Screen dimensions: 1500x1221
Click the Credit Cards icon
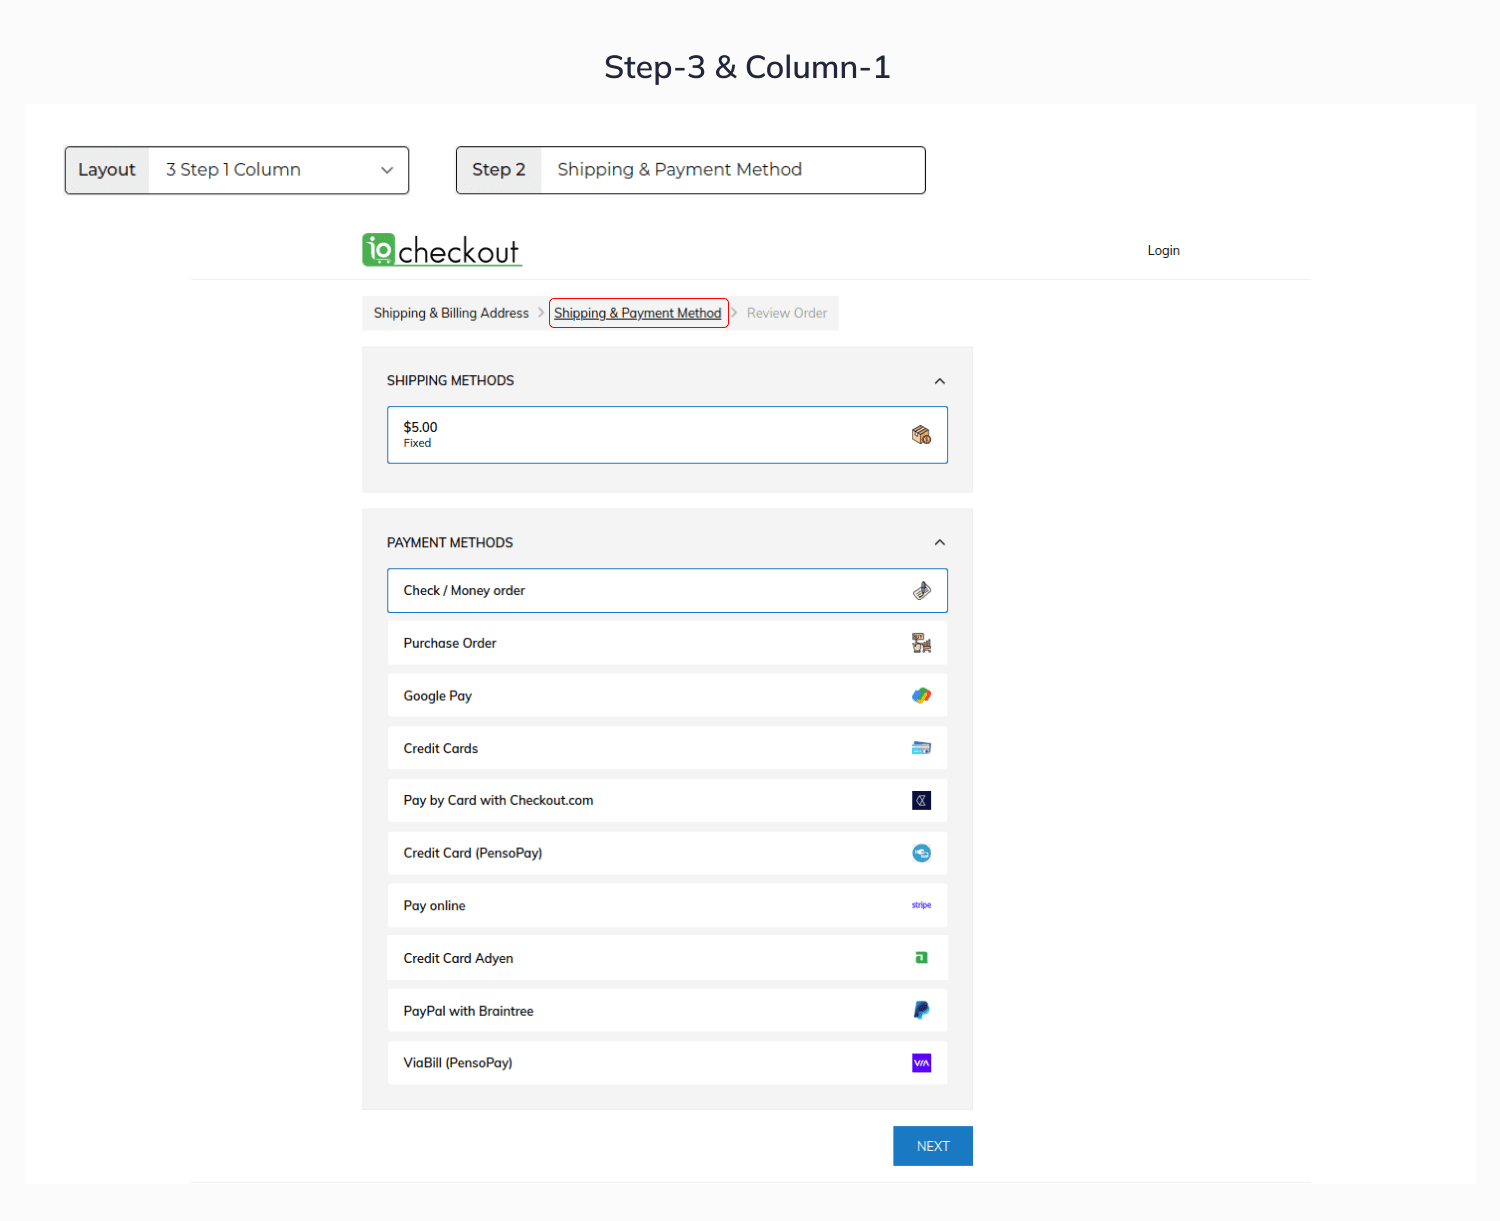(x=921, y=748)
